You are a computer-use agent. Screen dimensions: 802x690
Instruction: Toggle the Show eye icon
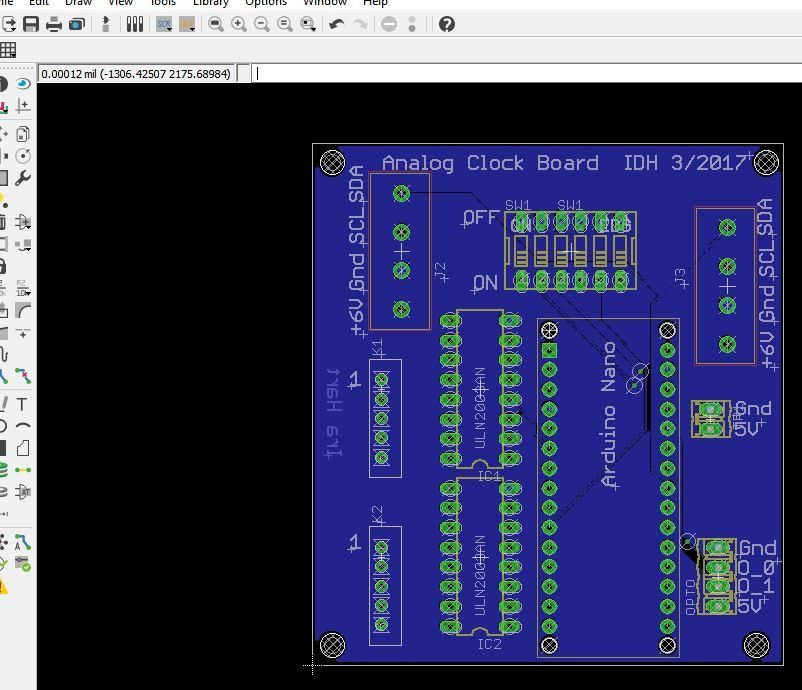[x=23, y=83]
